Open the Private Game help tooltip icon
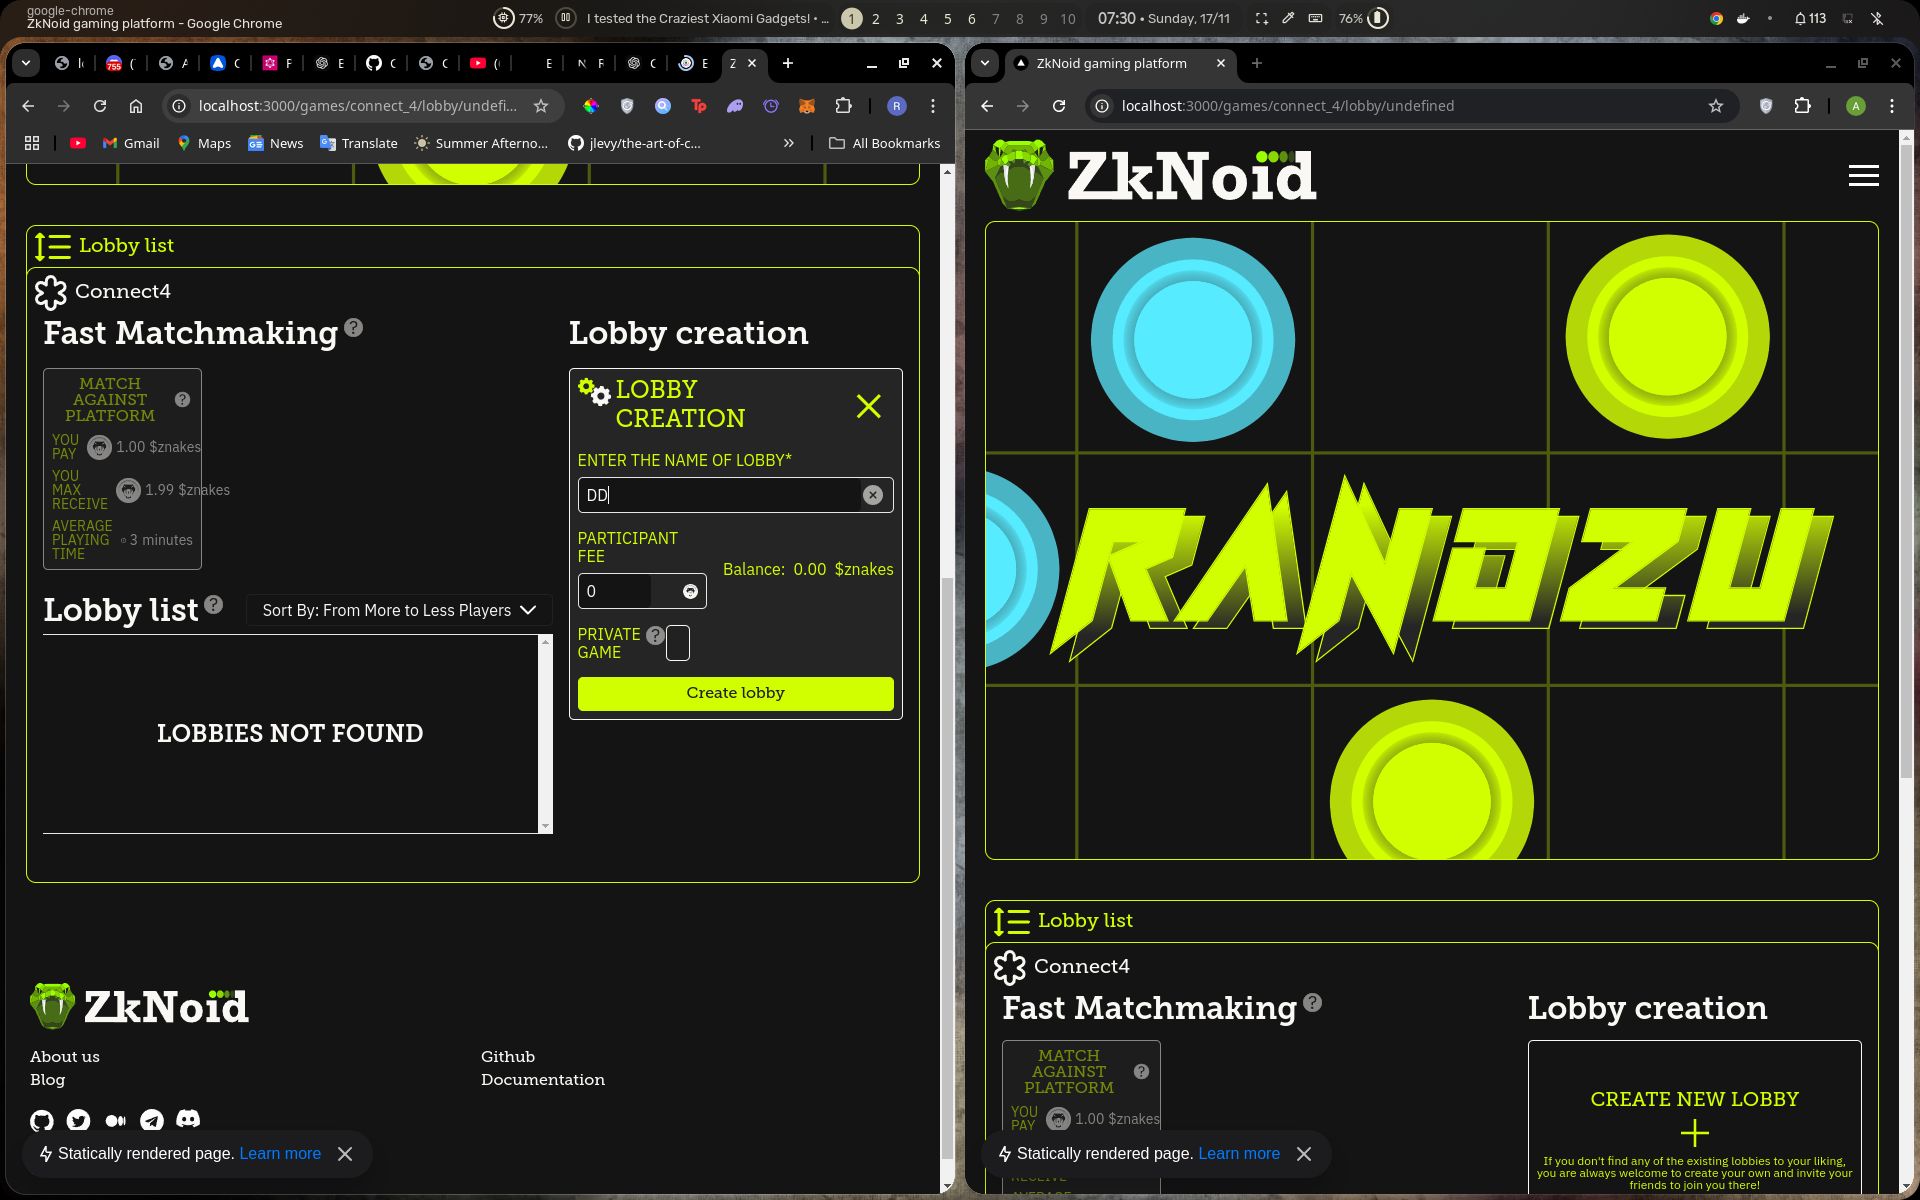 655,635
